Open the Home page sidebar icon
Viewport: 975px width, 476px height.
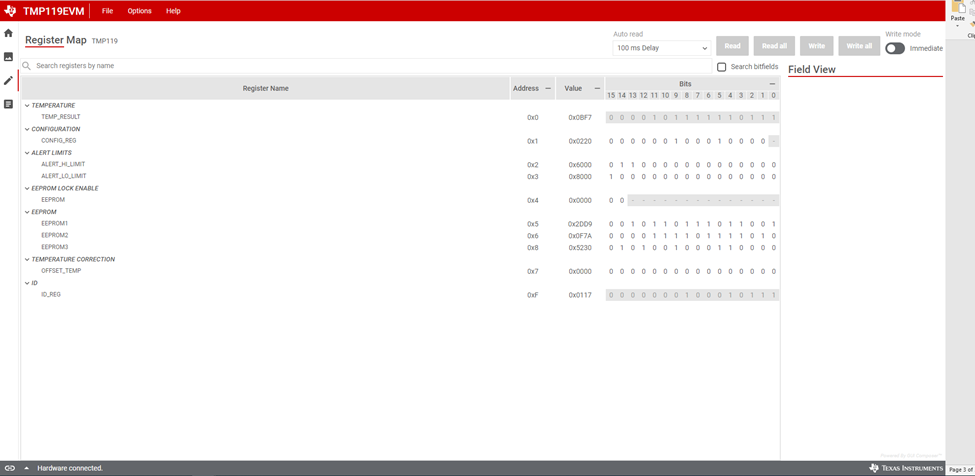tap(8, 33)
